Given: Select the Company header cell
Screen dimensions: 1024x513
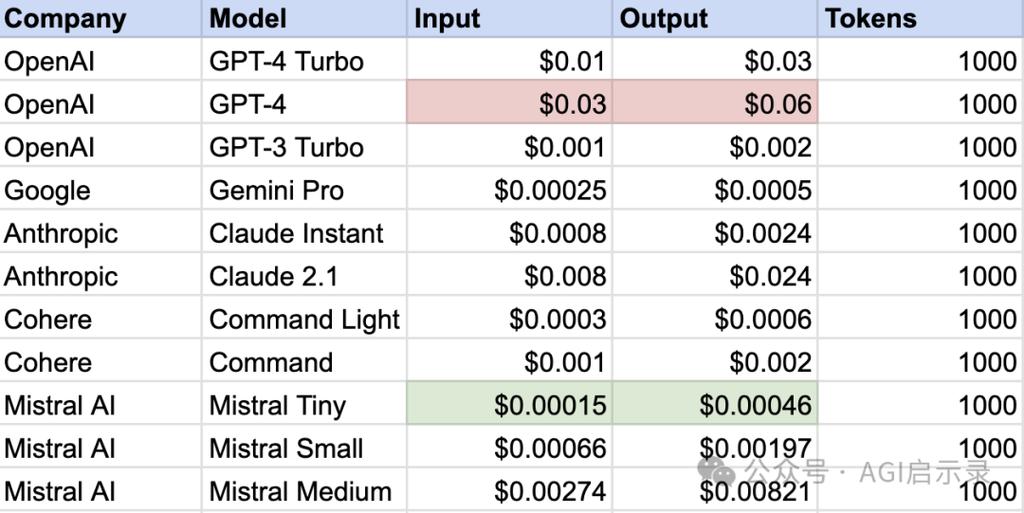Looking at the screenshot, I should pos(101,18).
